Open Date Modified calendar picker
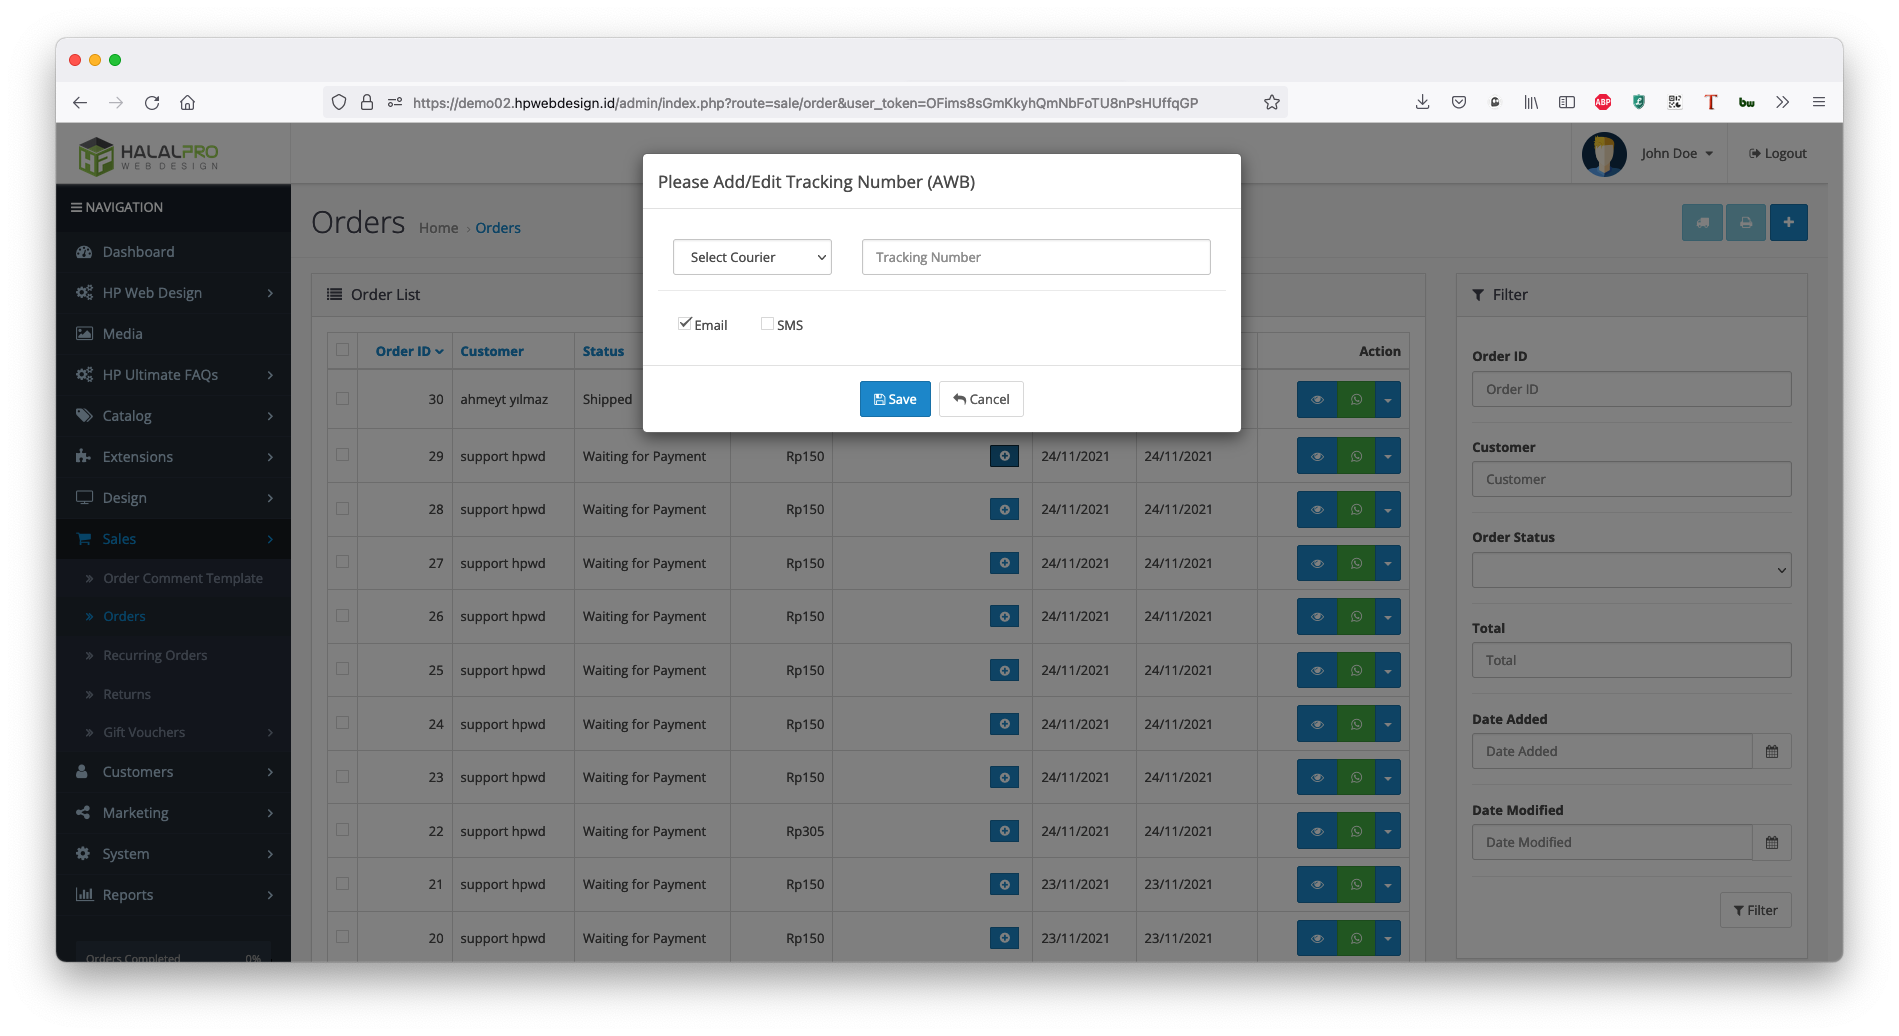Screen dimensions: 1899x1036 [x=1771, y=842]
